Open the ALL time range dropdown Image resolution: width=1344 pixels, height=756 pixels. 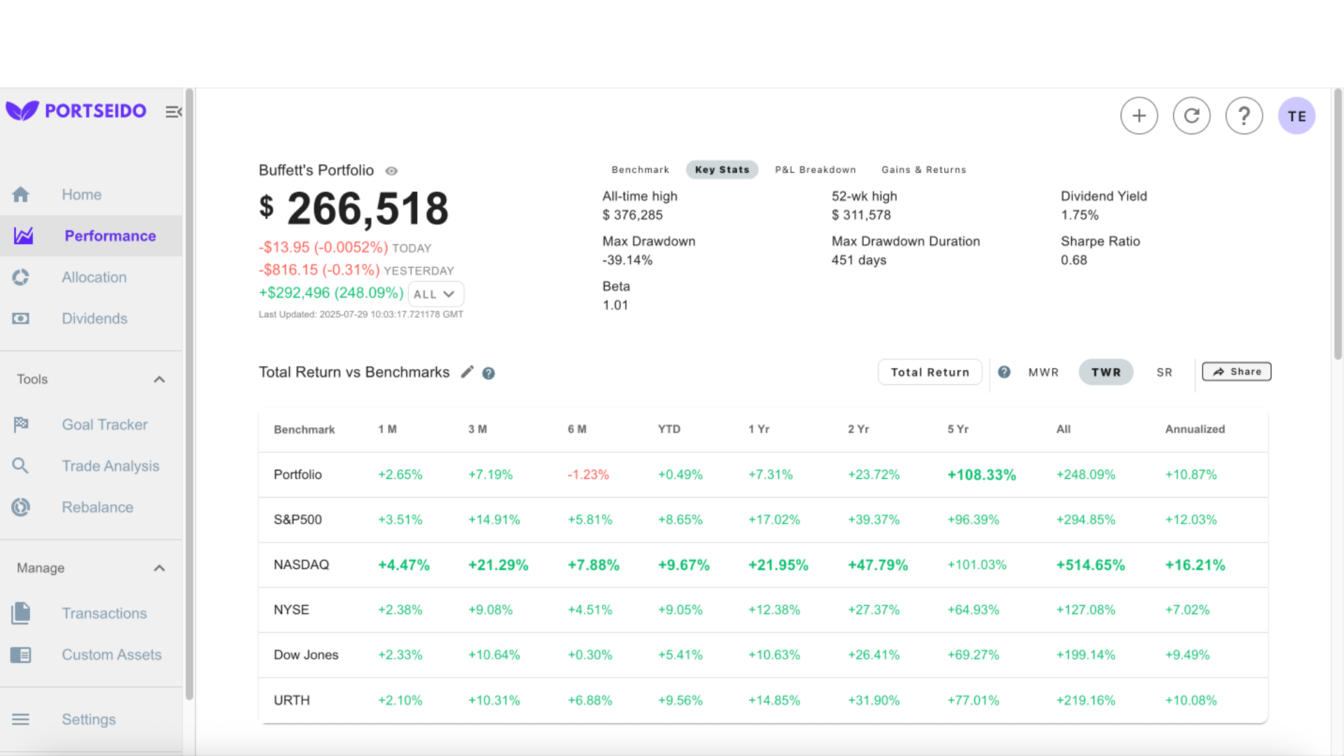(435, 294)
